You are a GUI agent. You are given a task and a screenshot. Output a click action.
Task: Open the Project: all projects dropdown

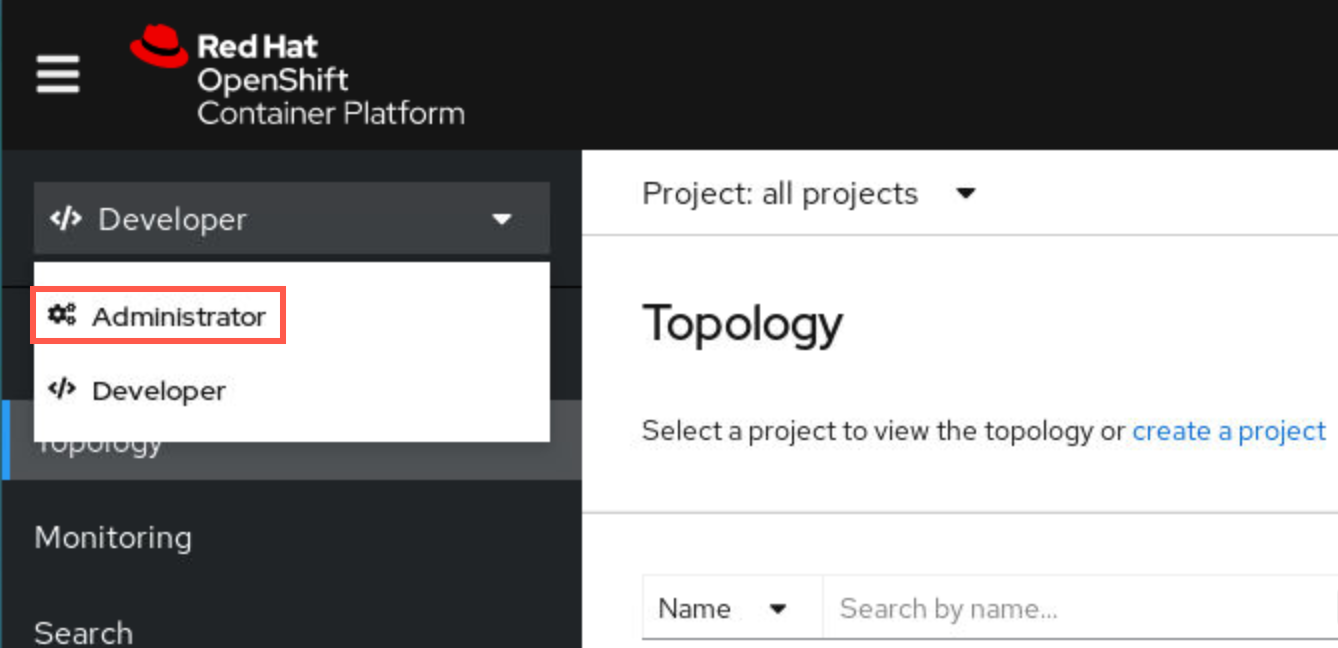808,193
